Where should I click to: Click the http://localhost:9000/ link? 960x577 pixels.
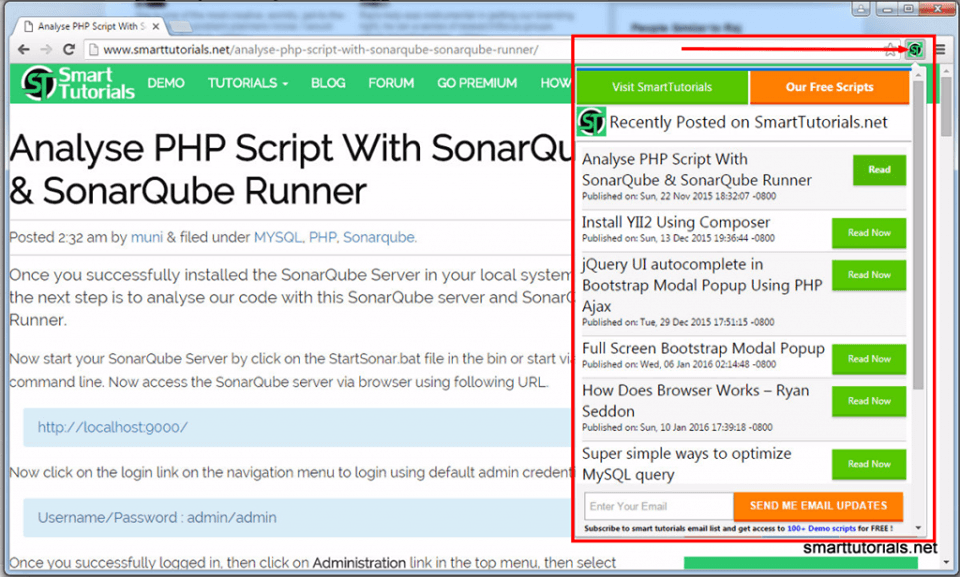click(x=113, y=427)
